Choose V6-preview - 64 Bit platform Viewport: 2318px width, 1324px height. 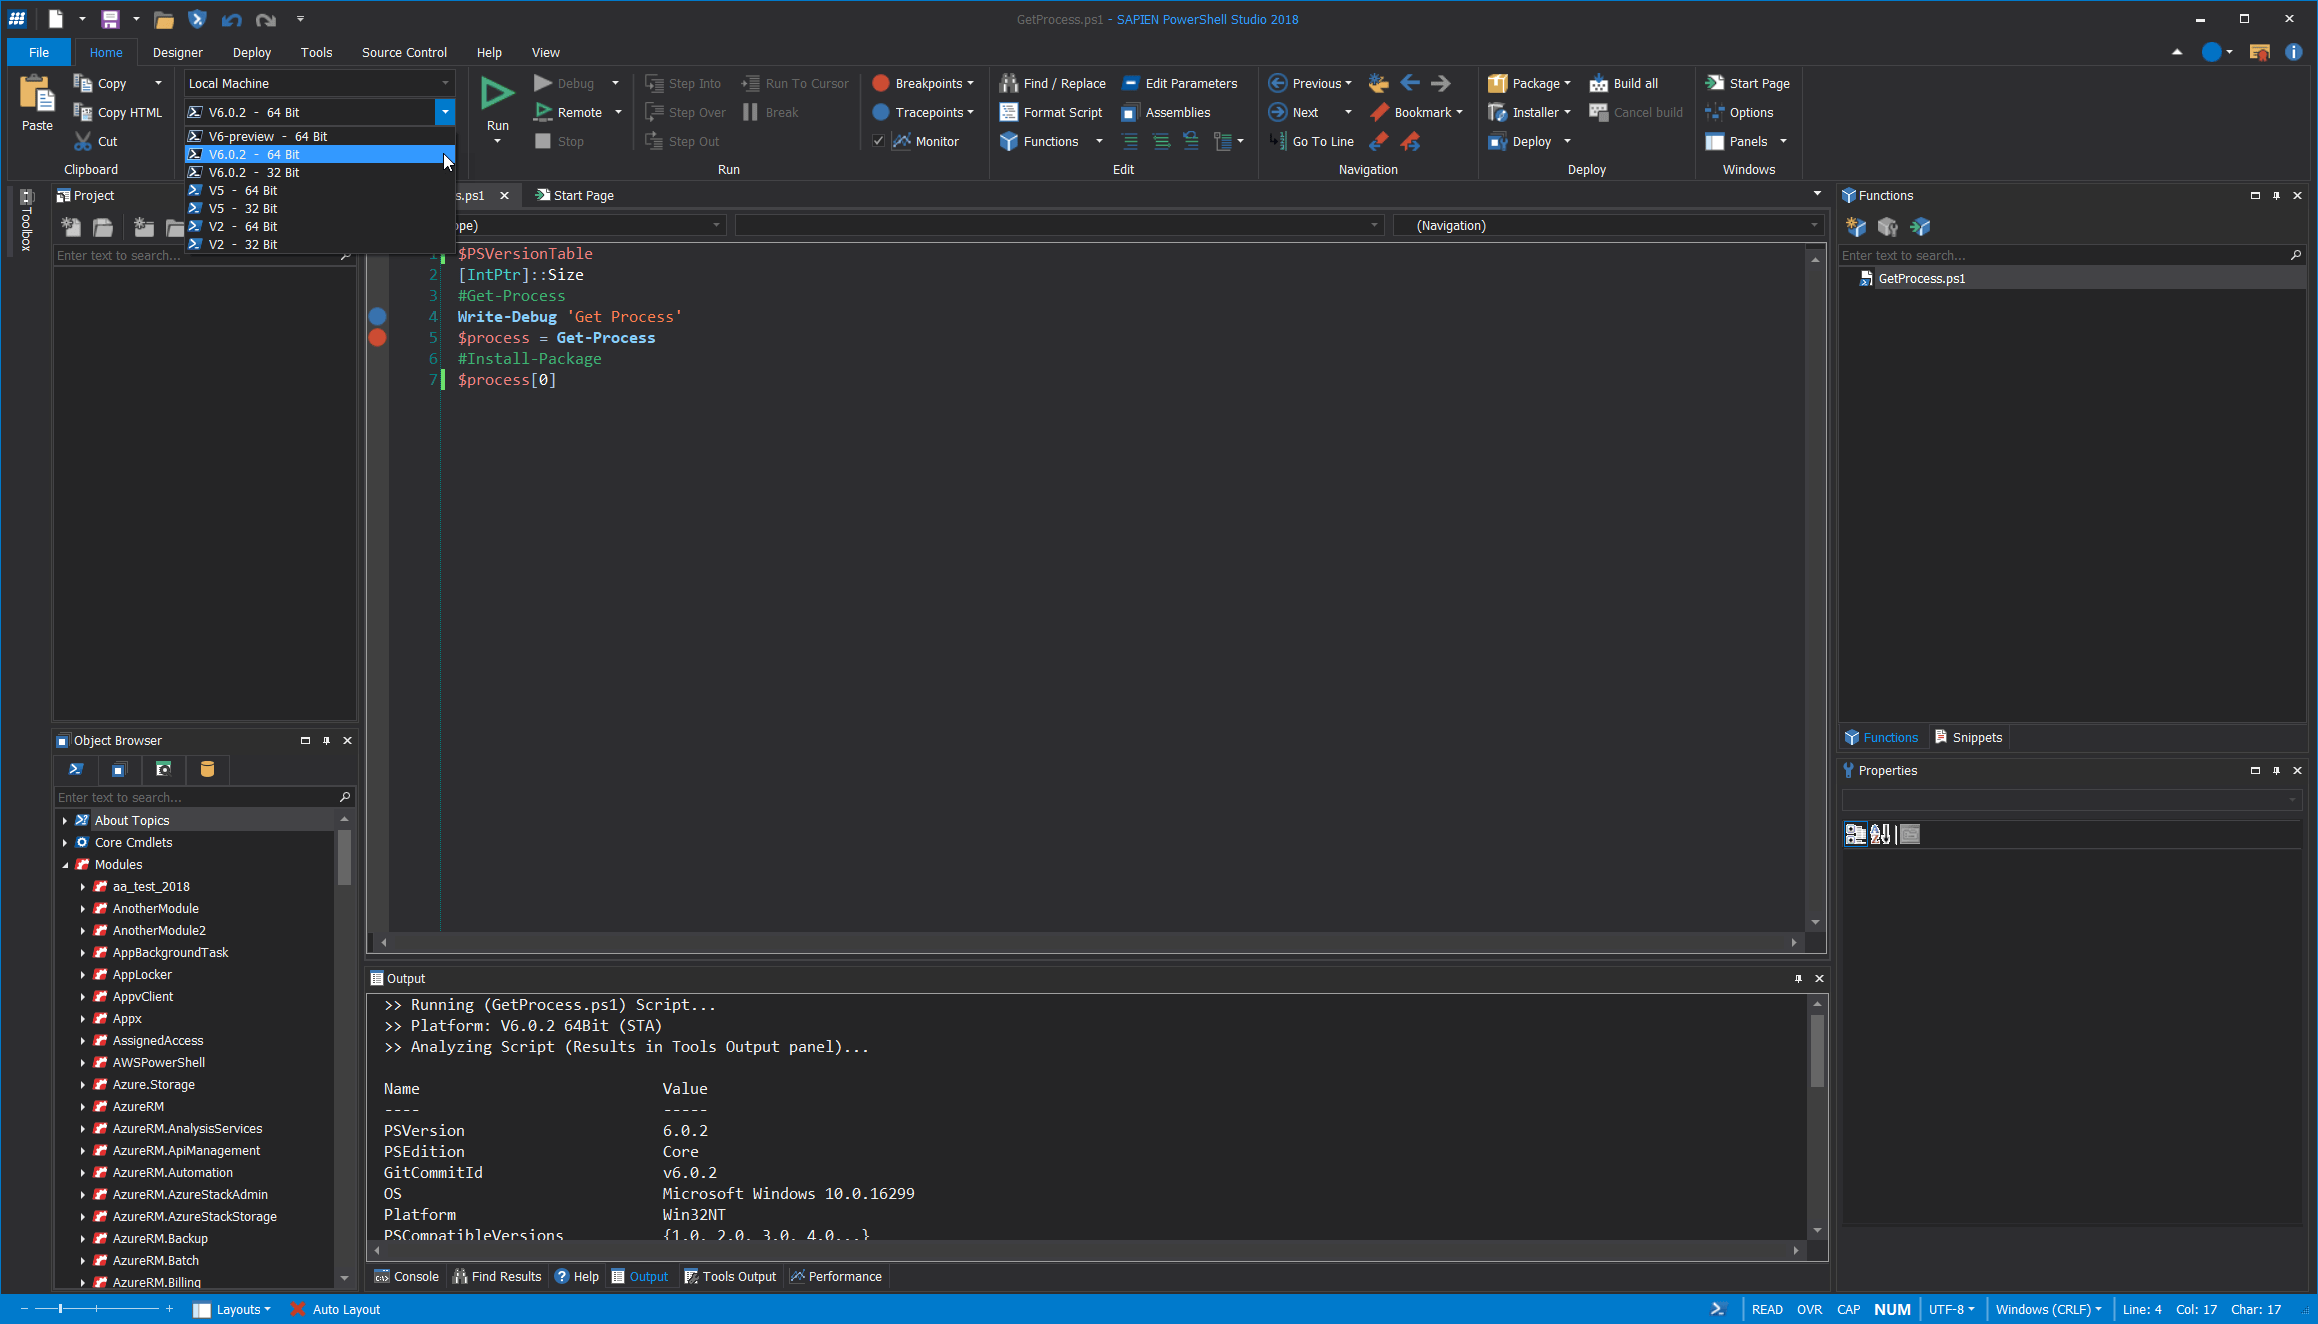[320, 136]
